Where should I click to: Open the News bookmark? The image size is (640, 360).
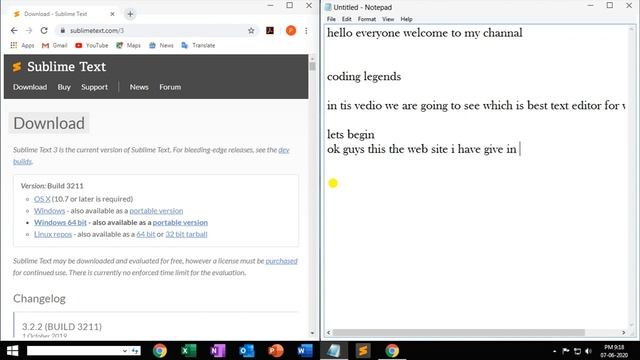pos(161,45)
